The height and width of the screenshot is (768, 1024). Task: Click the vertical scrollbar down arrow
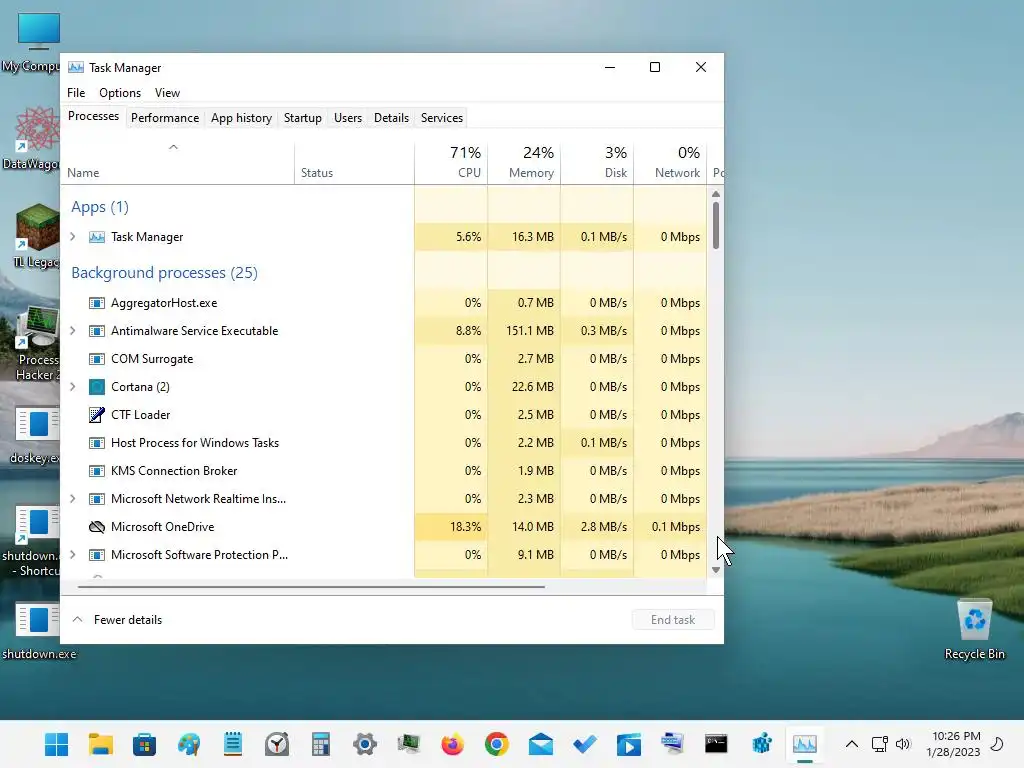pos(716,570)
